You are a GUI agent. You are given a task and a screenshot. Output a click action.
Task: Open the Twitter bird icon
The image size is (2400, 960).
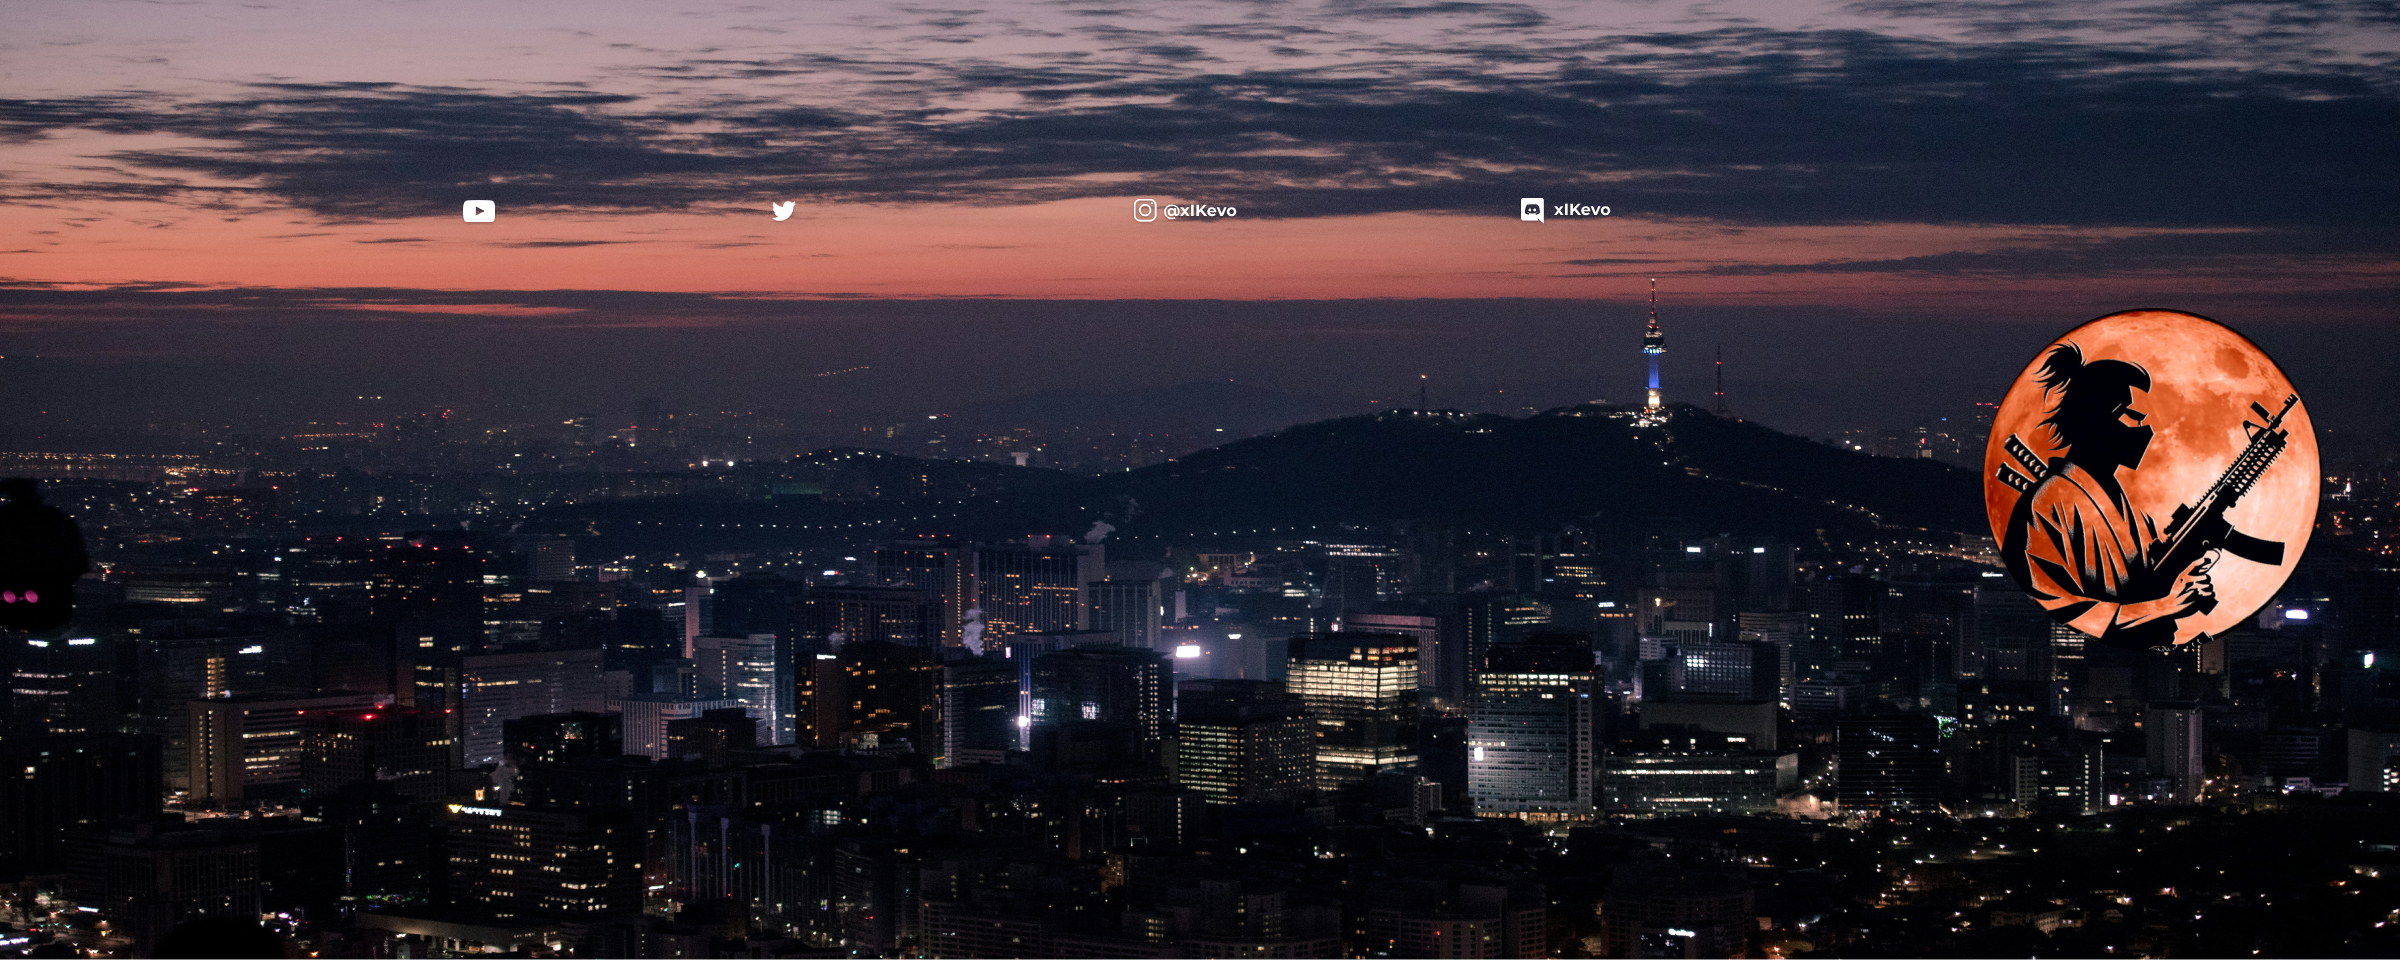point(784,211)
